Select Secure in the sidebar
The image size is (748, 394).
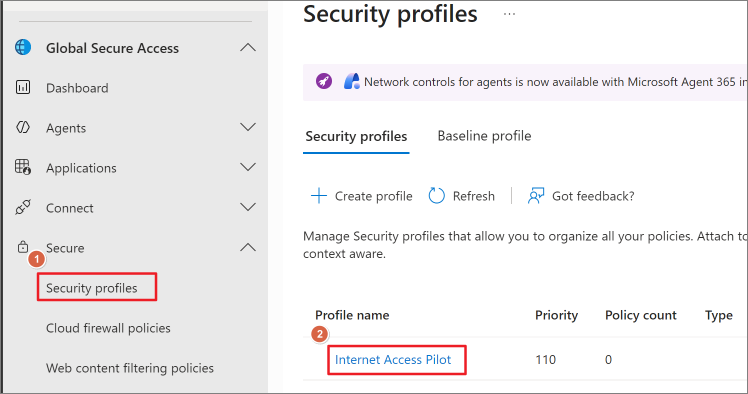(x=65, y=248)
